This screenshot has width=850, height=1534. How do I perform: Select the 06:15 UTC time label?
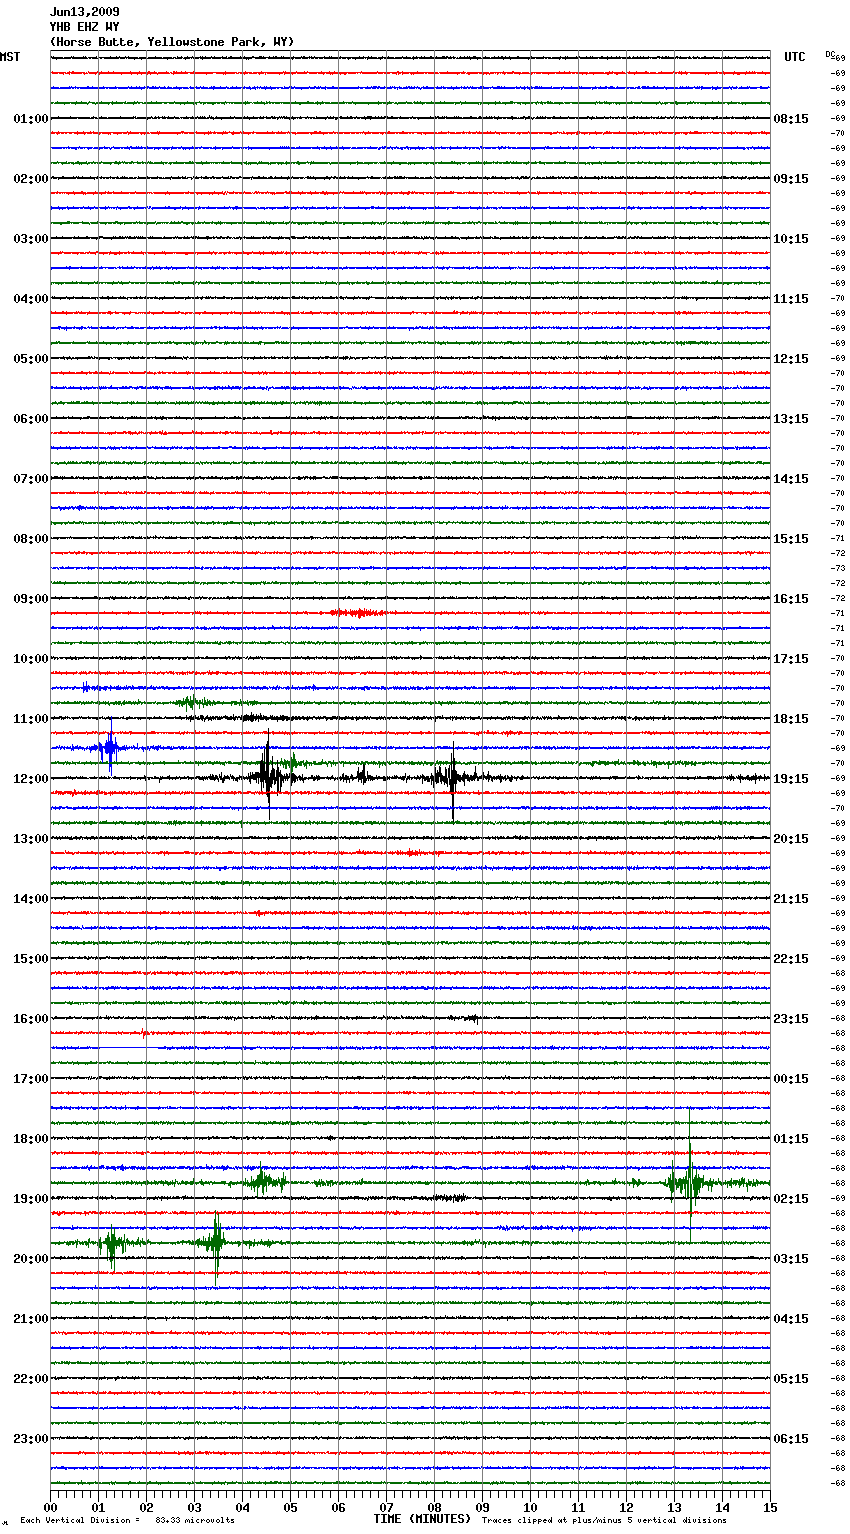point(791,1439)
